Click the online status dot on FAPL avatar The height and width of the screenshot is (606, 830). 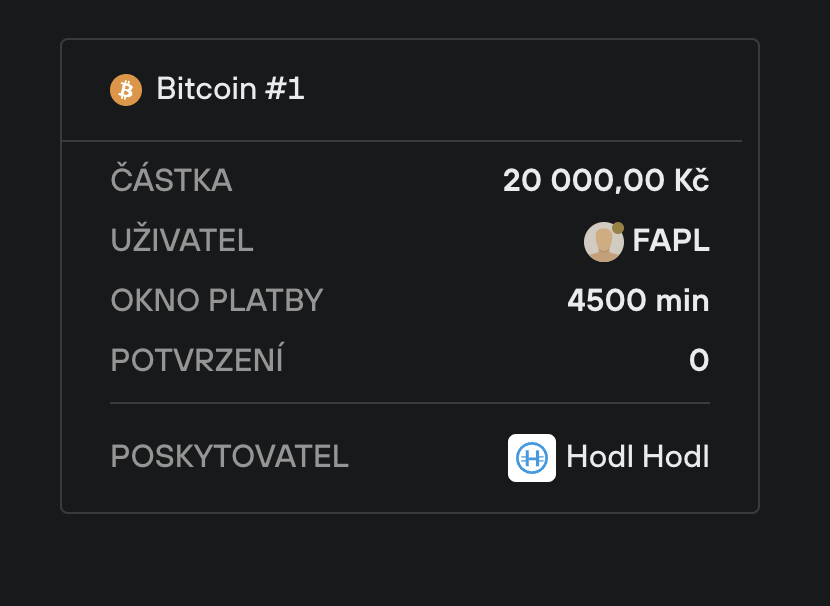point(619,226)
